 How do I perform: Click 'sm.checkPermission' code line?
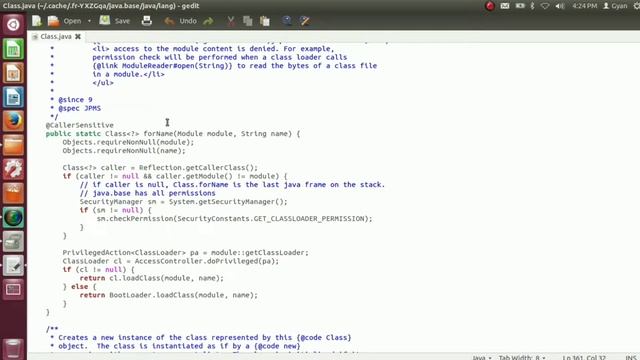tap(234, 219)
